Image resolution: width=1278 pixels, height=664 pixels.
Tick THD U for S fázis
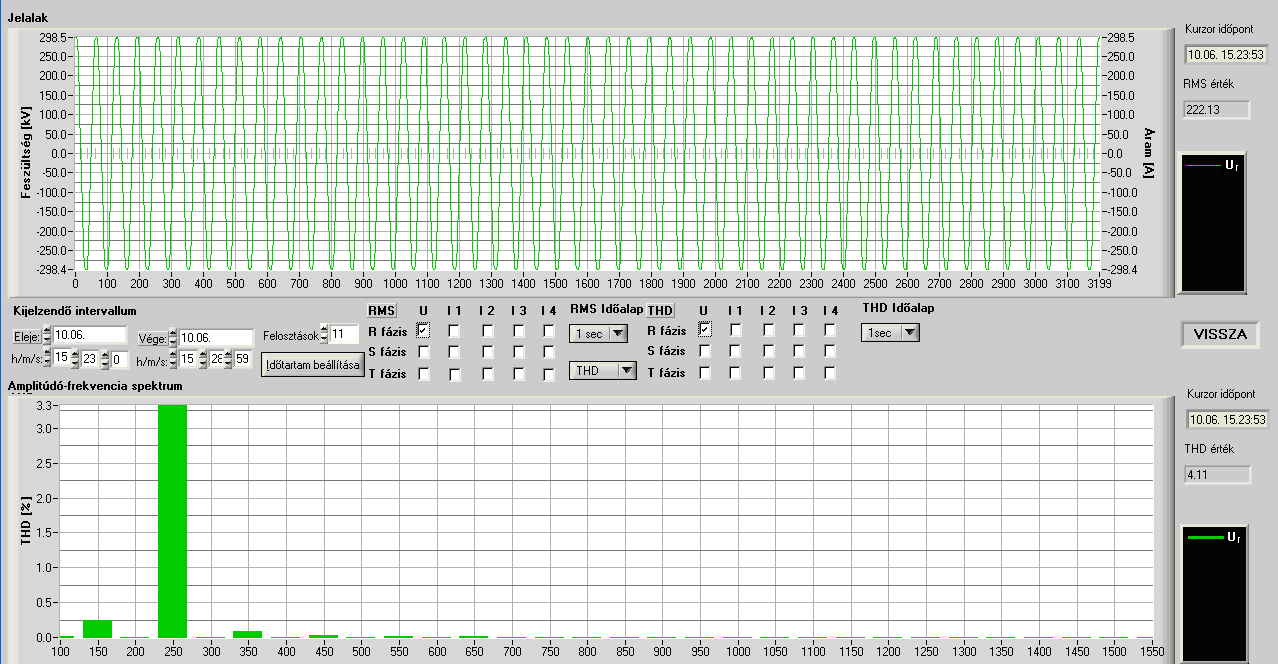point(705,351)
